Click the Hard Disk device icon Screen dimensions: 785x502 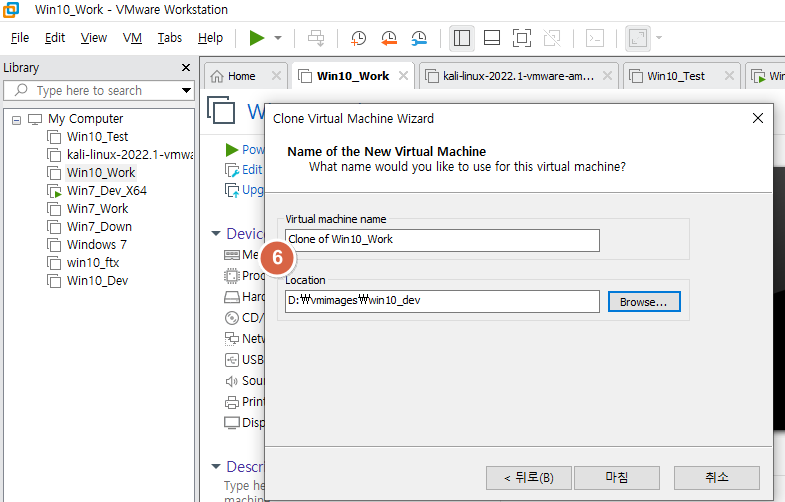tap(232, 297)
